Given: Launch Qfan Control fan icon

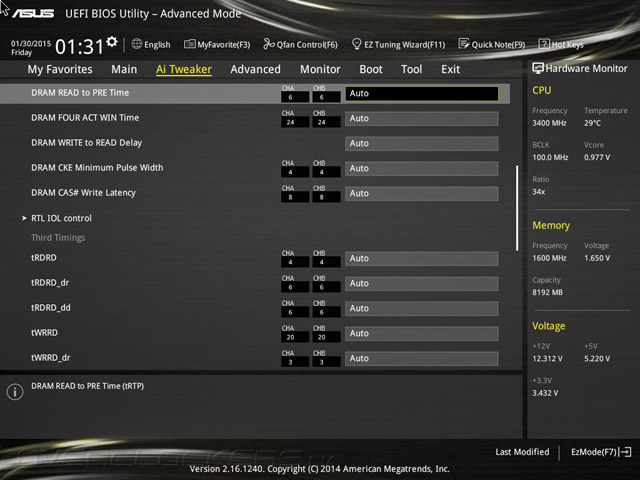Looking at the screenshot, I should coord(269,44).
